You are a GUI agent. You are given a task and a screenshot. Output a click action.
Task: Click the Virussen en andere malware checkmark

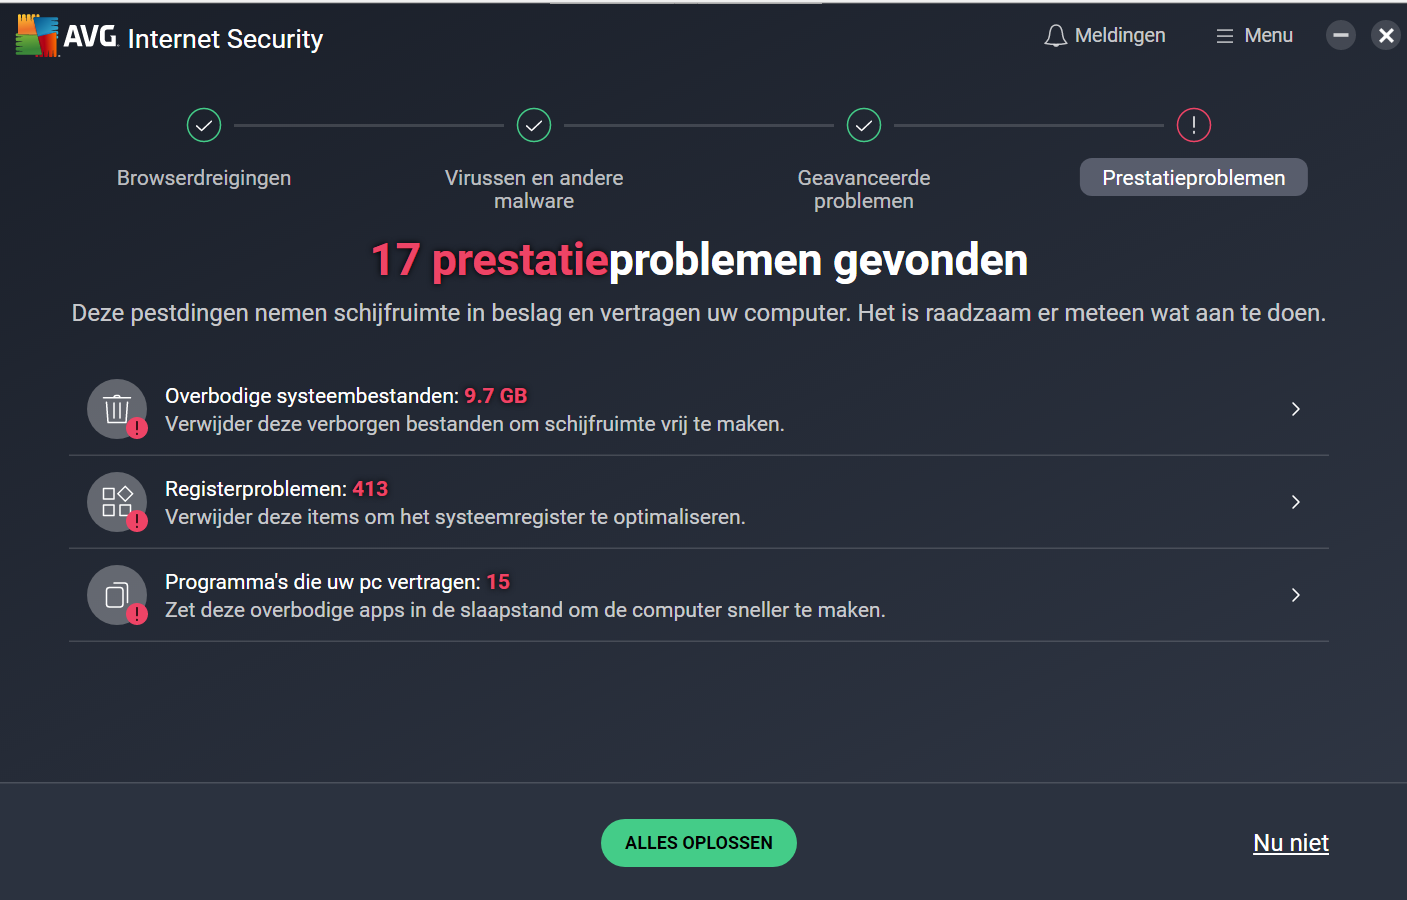click(534, 125)
